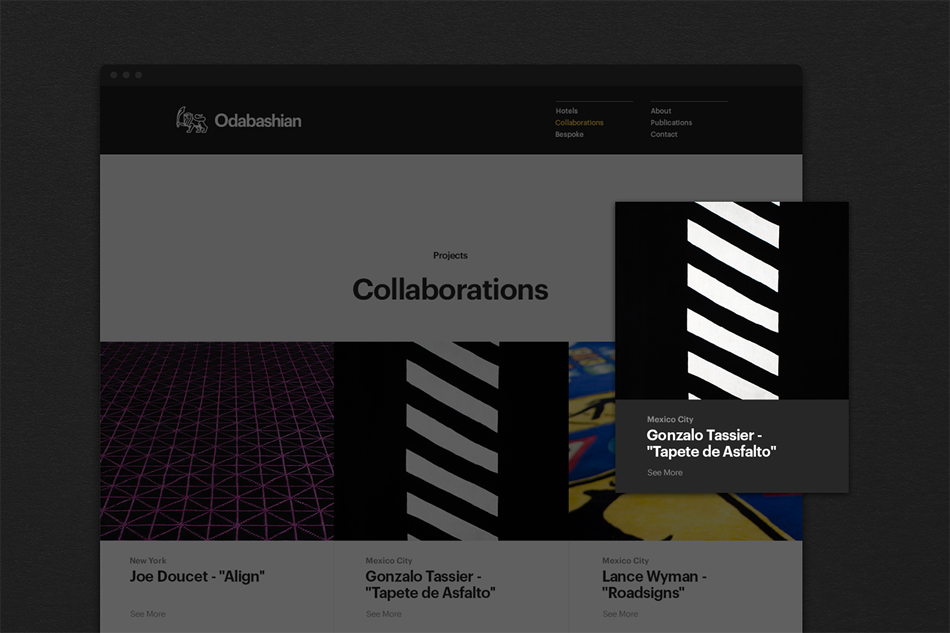Viewport: 950px width, 633px height.
Task: Click the Gonzalo Tassier title in the dark hover card
Action: [x=711, y=443]
